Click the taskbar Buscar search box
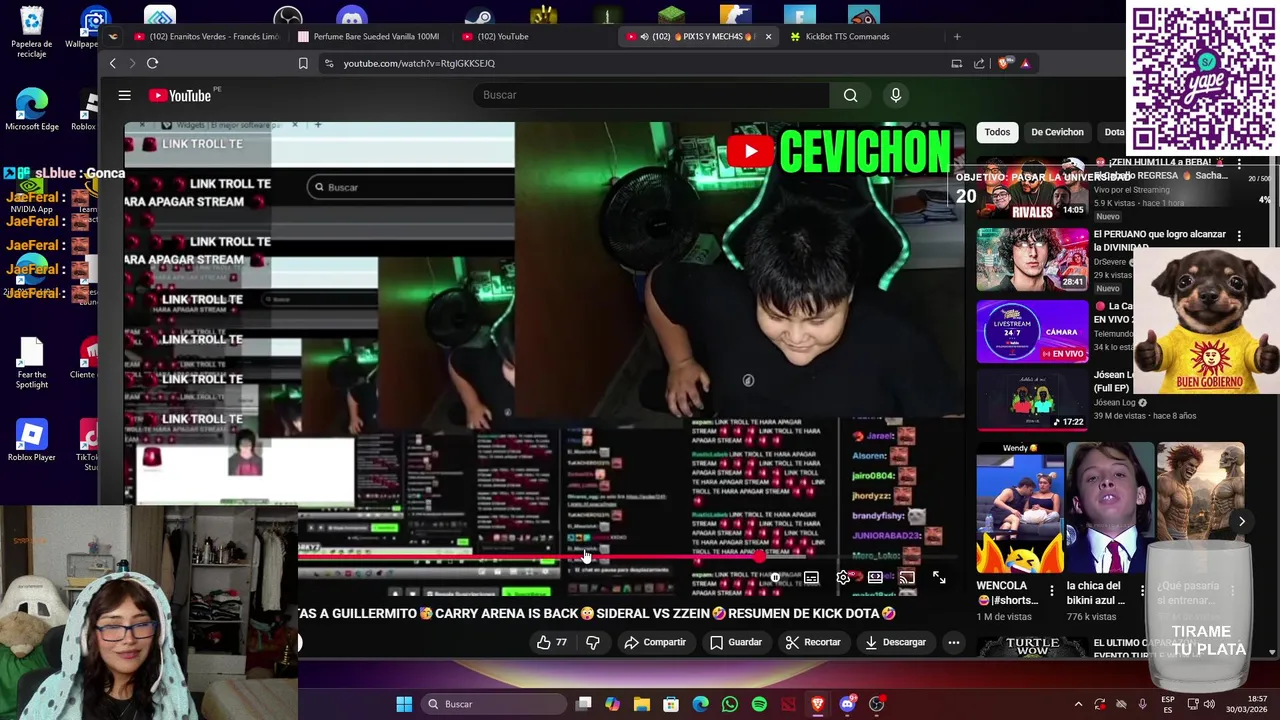The width and height of the screenshot is (1280, 720). [494, 704]
